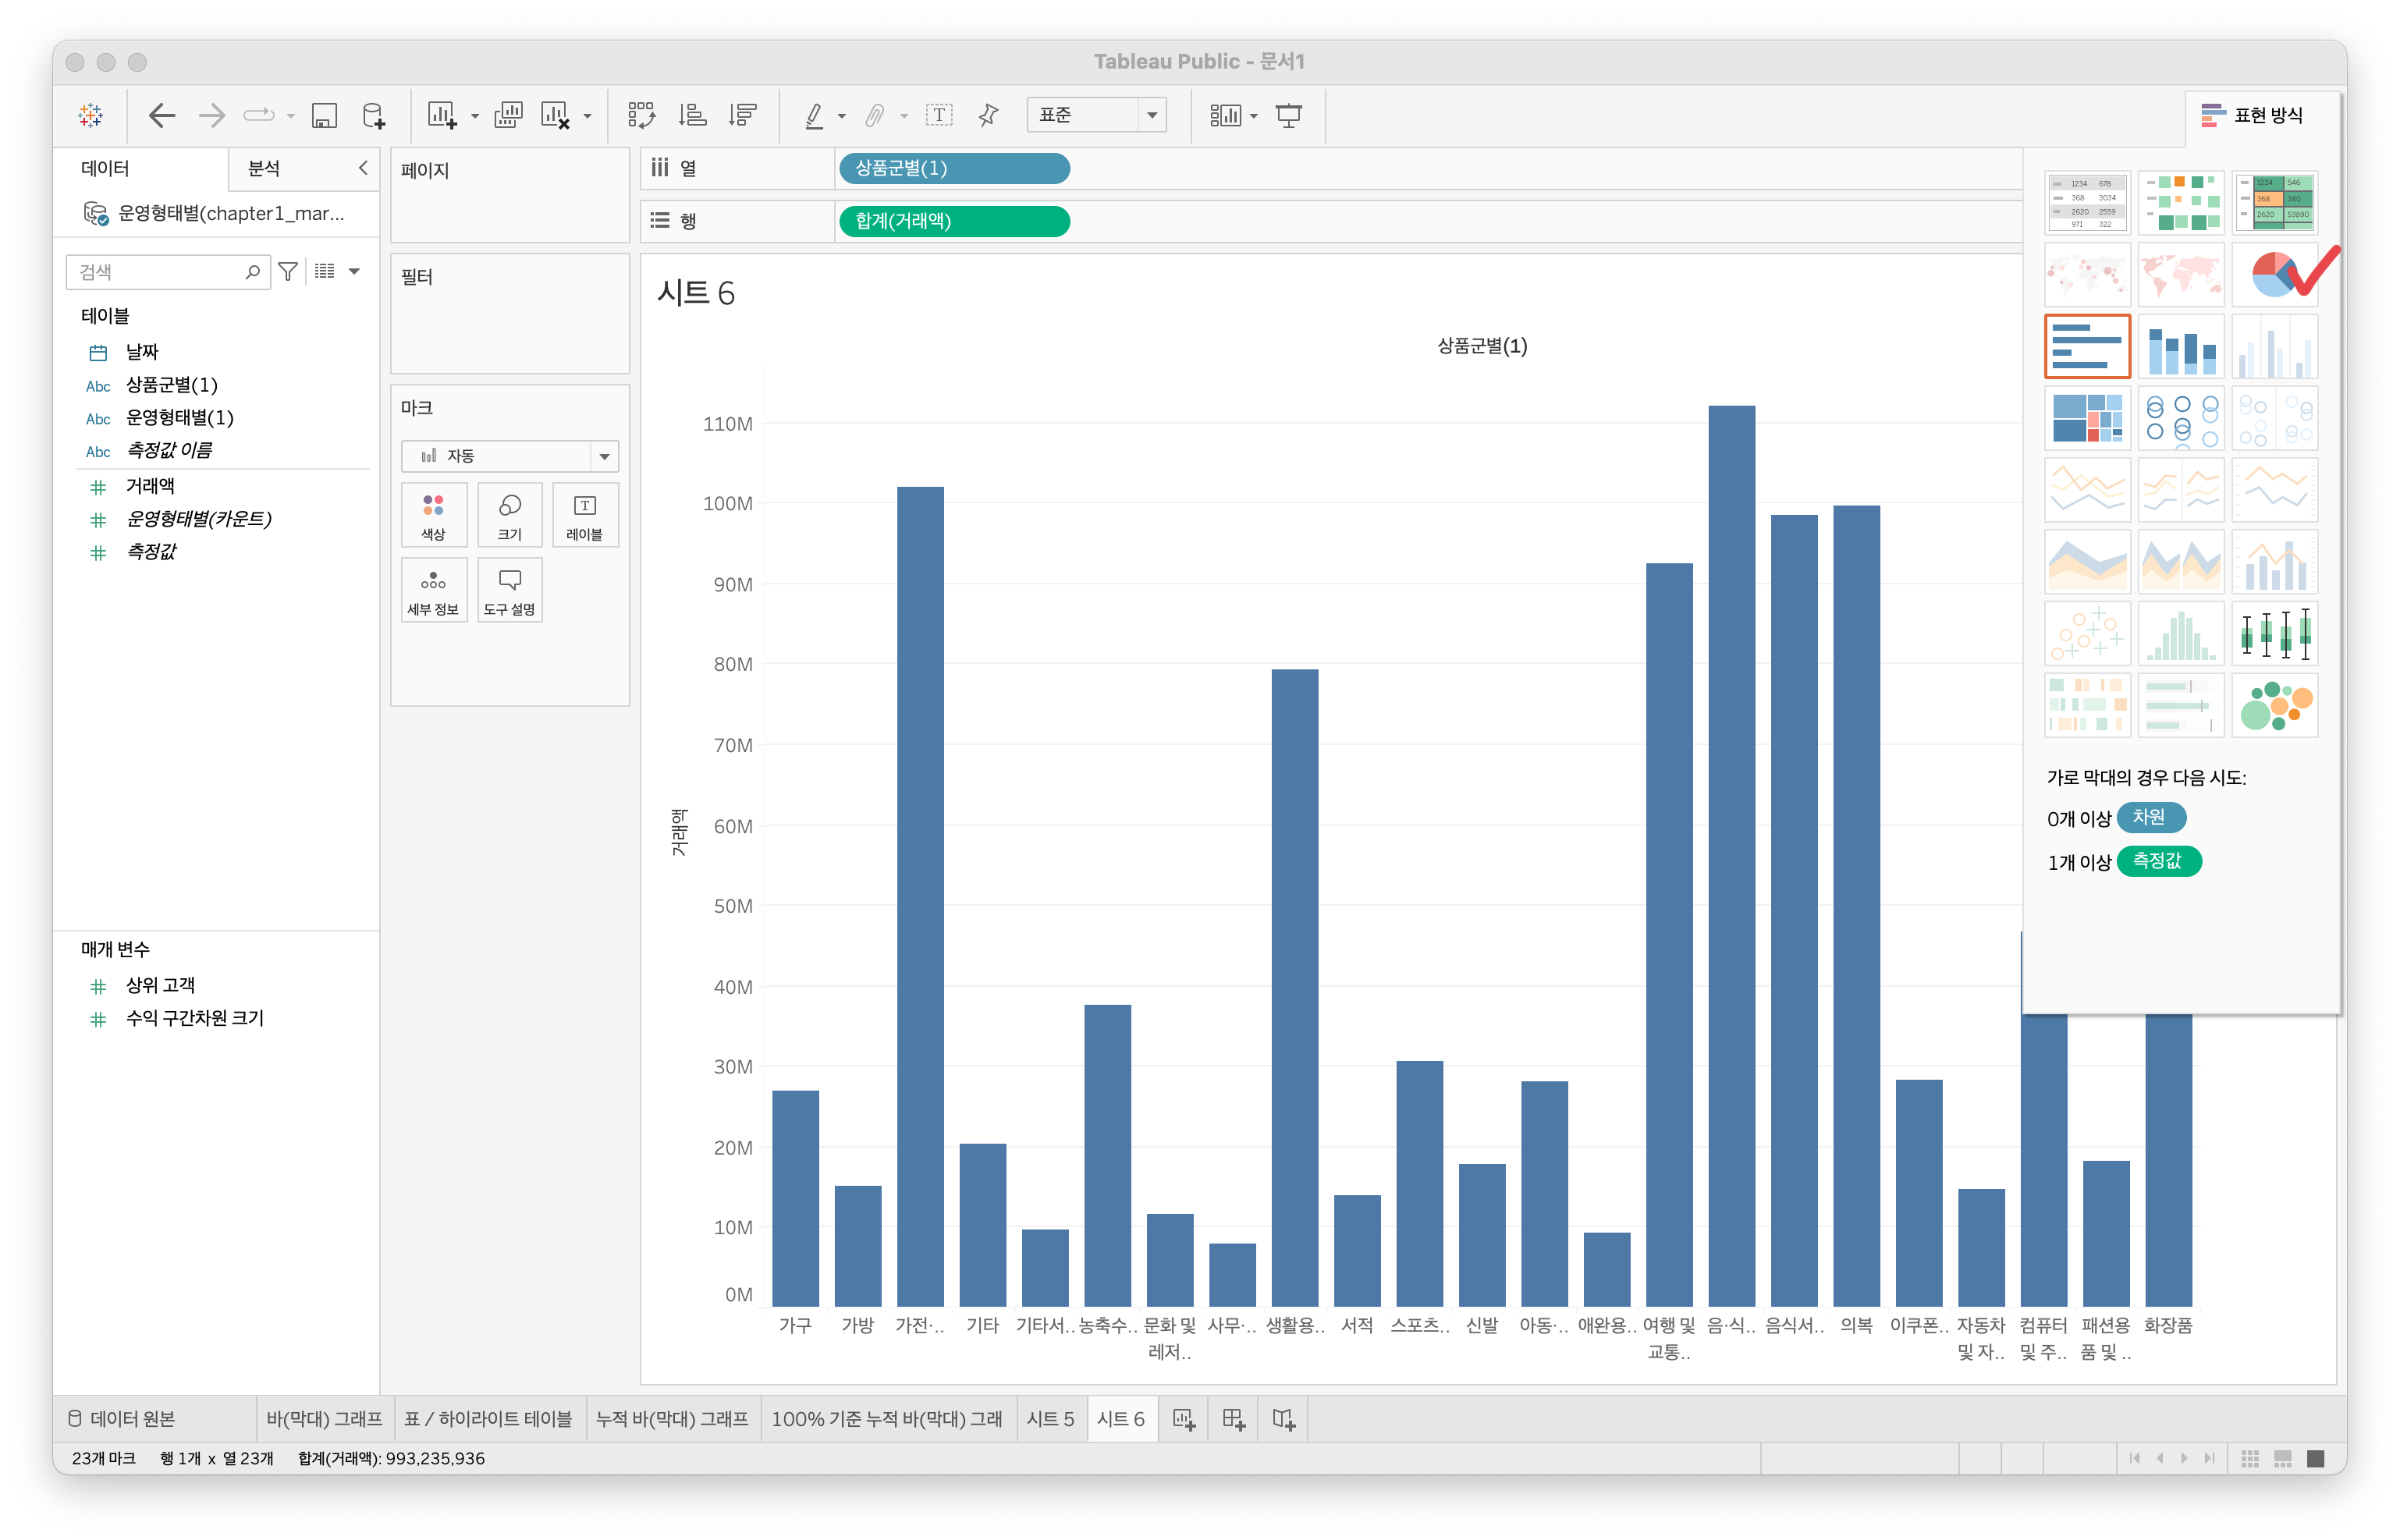This screenshot has height=1540, width=2400.
Task: Select pie chart in Show Me panel
Action: coord(2274,274)
